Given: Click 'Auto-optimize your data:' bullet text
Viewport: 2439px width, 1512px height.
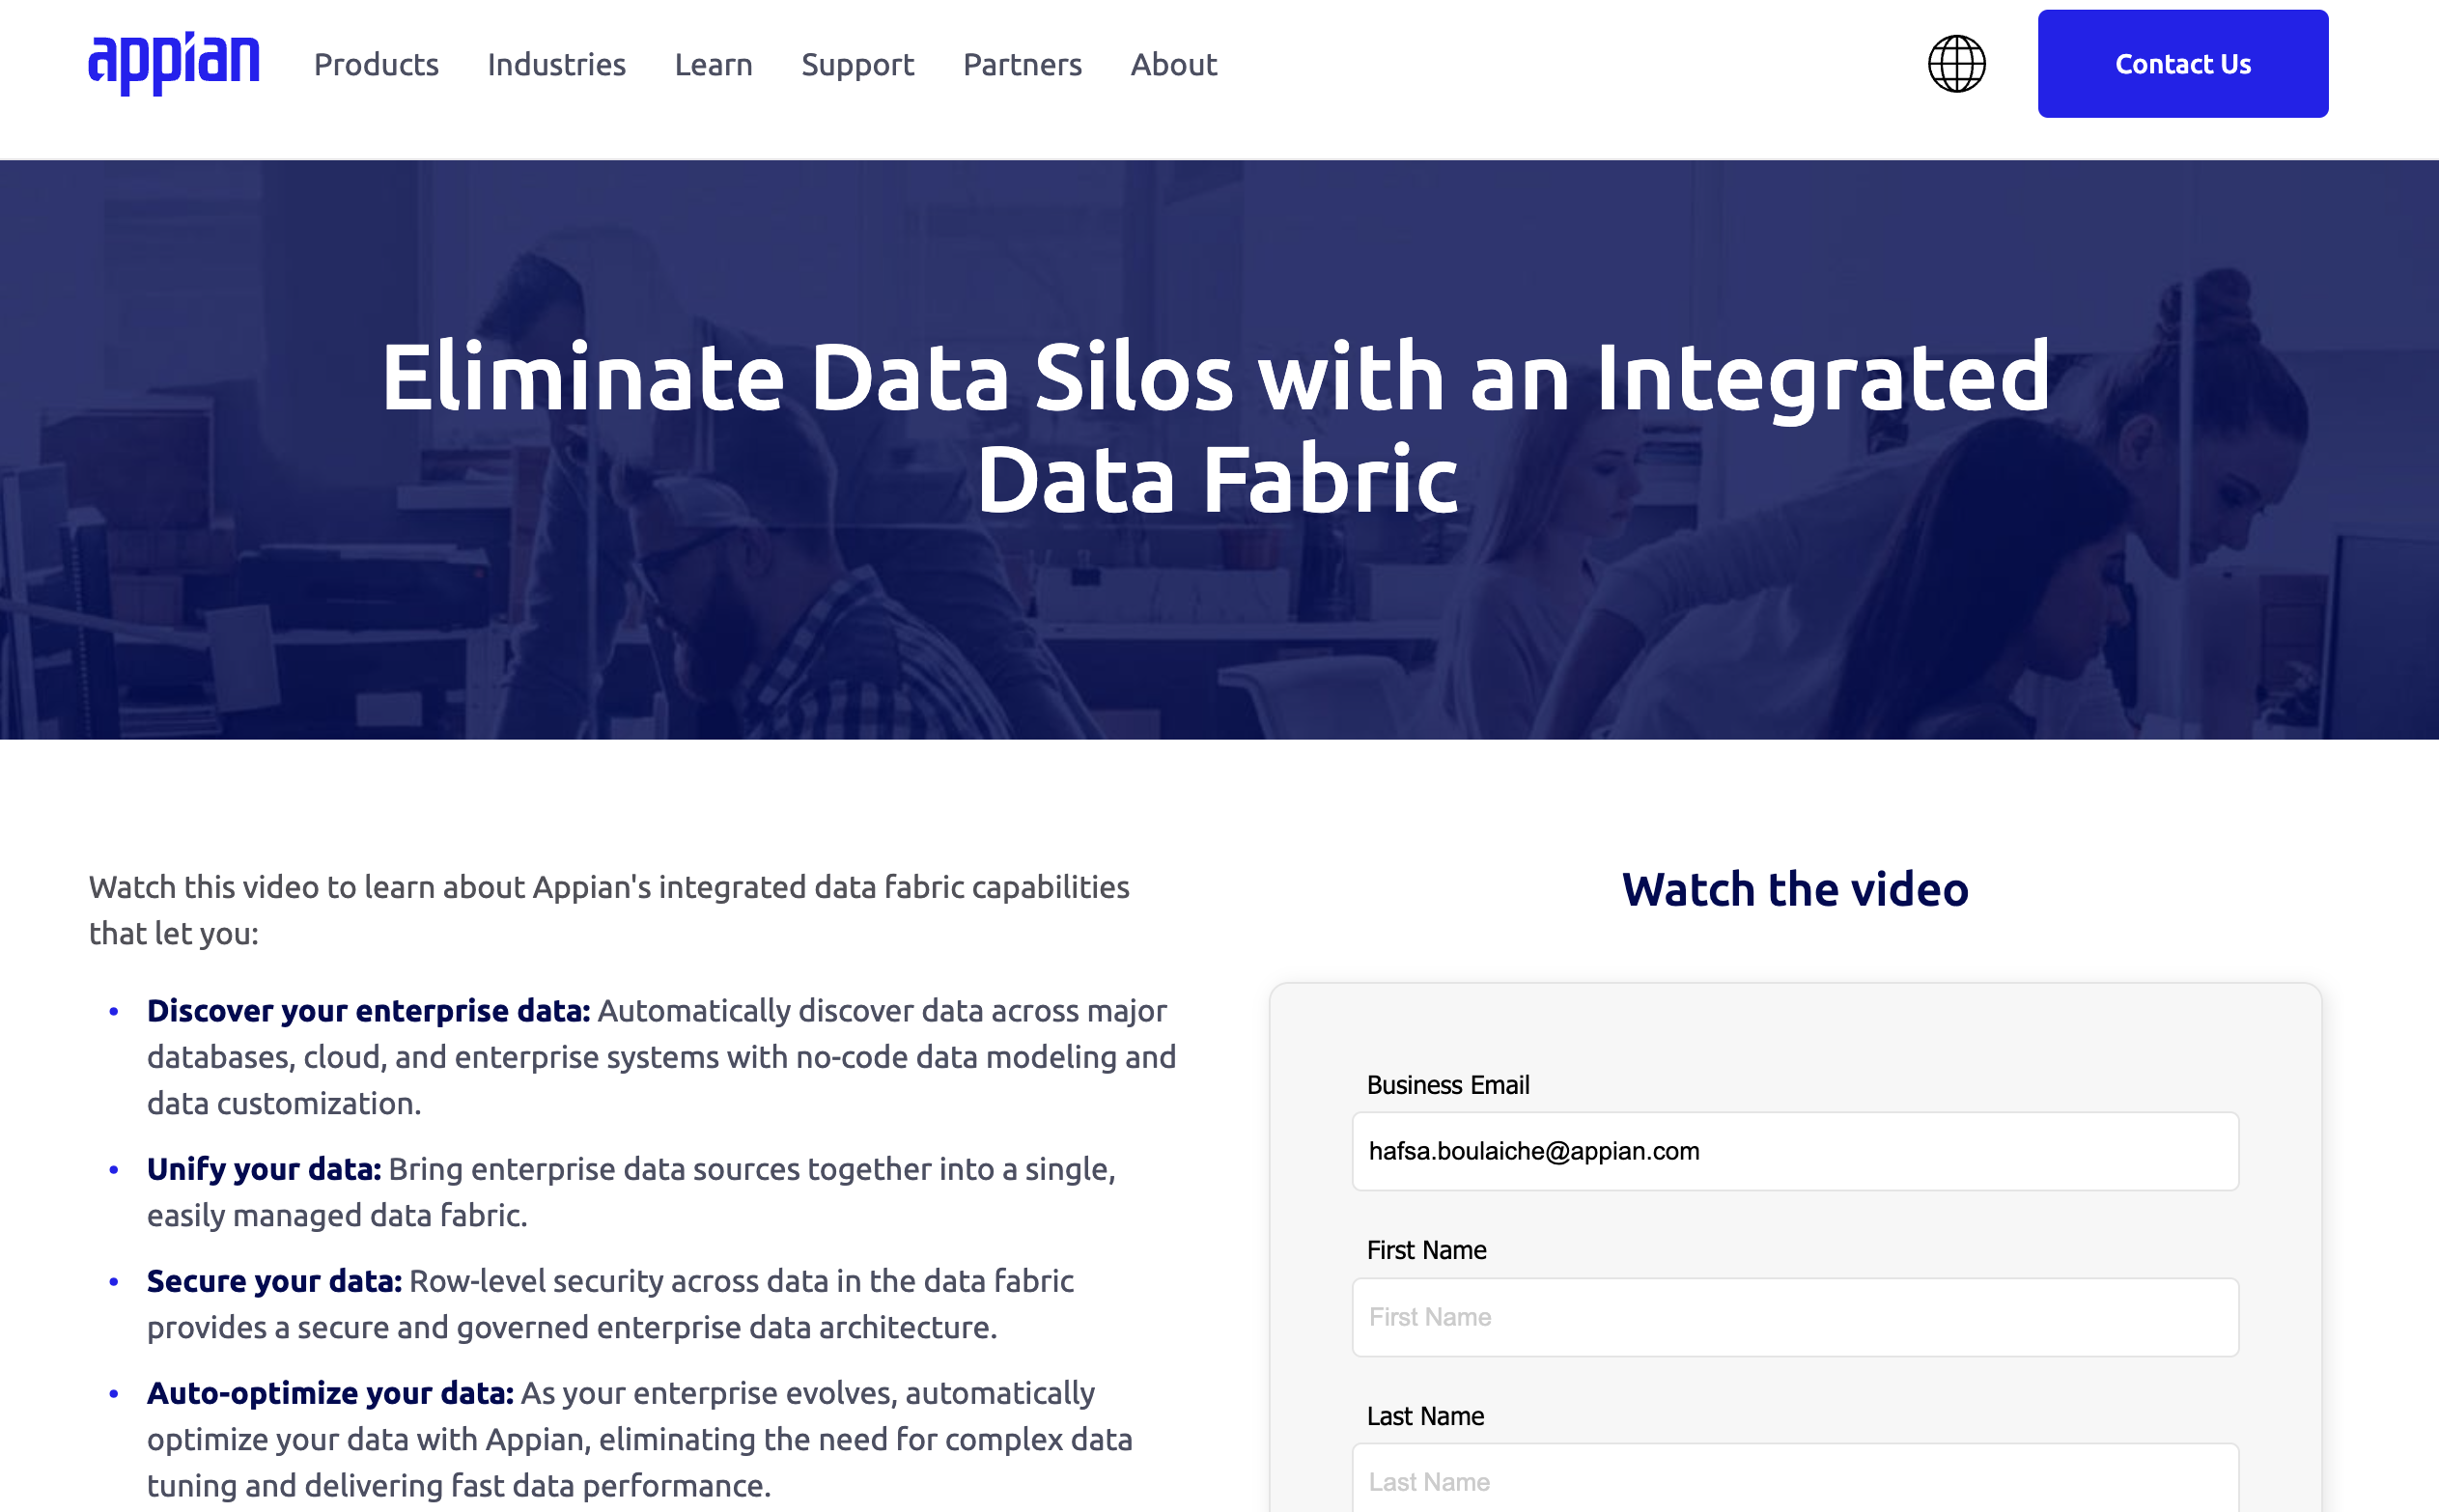Looking at the screenshot, I should [330, 1393].
